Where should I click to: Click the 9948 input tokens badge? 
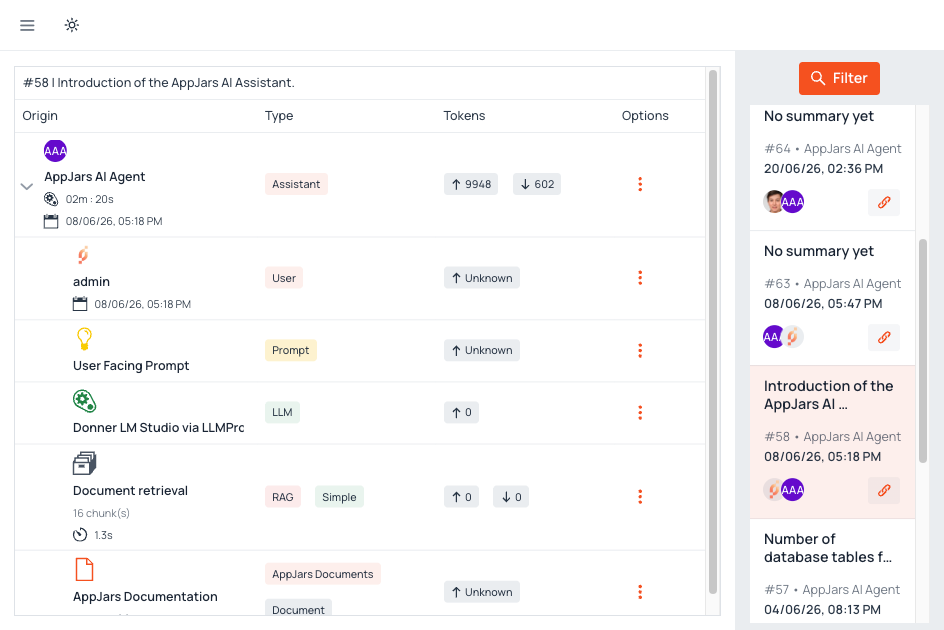(471, 184)
